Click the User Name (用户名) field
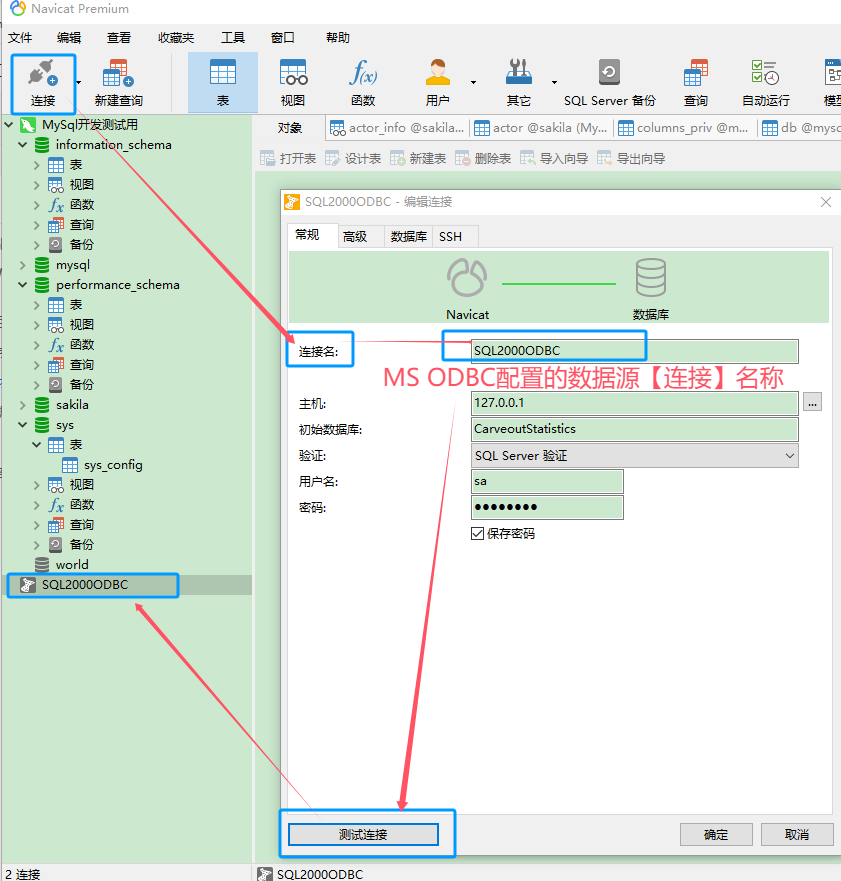Viewport: 841px width, 881px height. pyautogui.click(x=547, y=481)
